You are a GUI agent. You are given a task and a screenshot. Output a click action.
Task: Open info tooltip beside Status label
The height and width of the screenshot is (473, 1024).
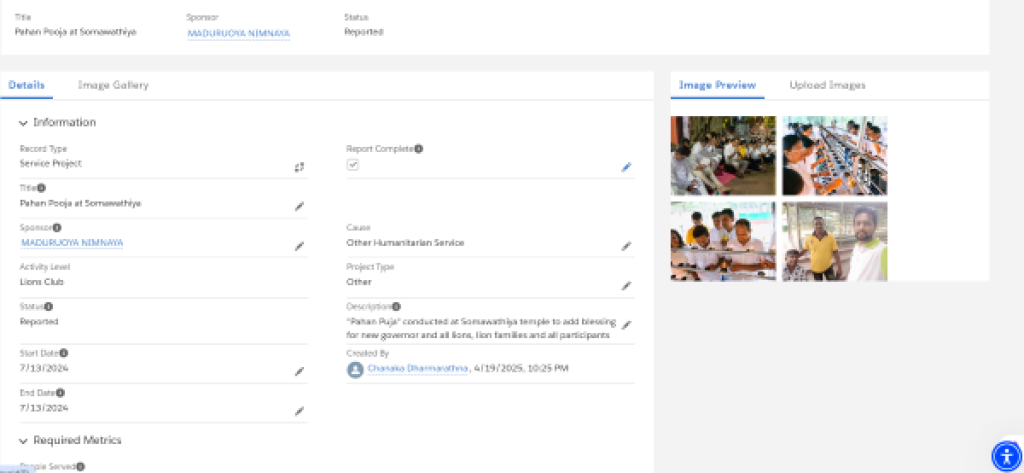[x=48, y=306]
